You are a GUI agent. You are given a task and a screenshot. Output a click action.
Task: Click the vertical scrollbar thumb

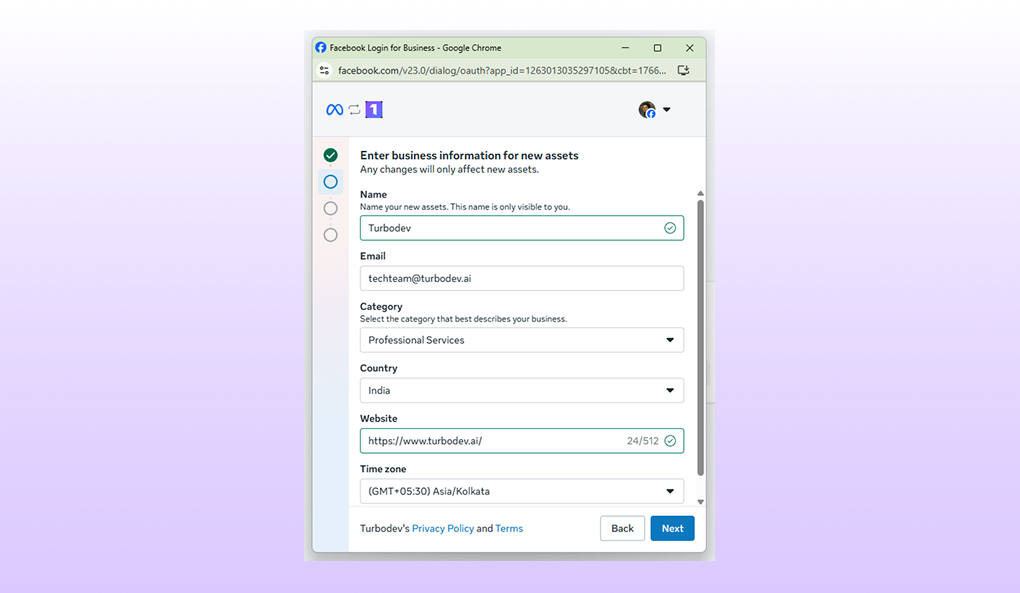(x=701, y=337)
